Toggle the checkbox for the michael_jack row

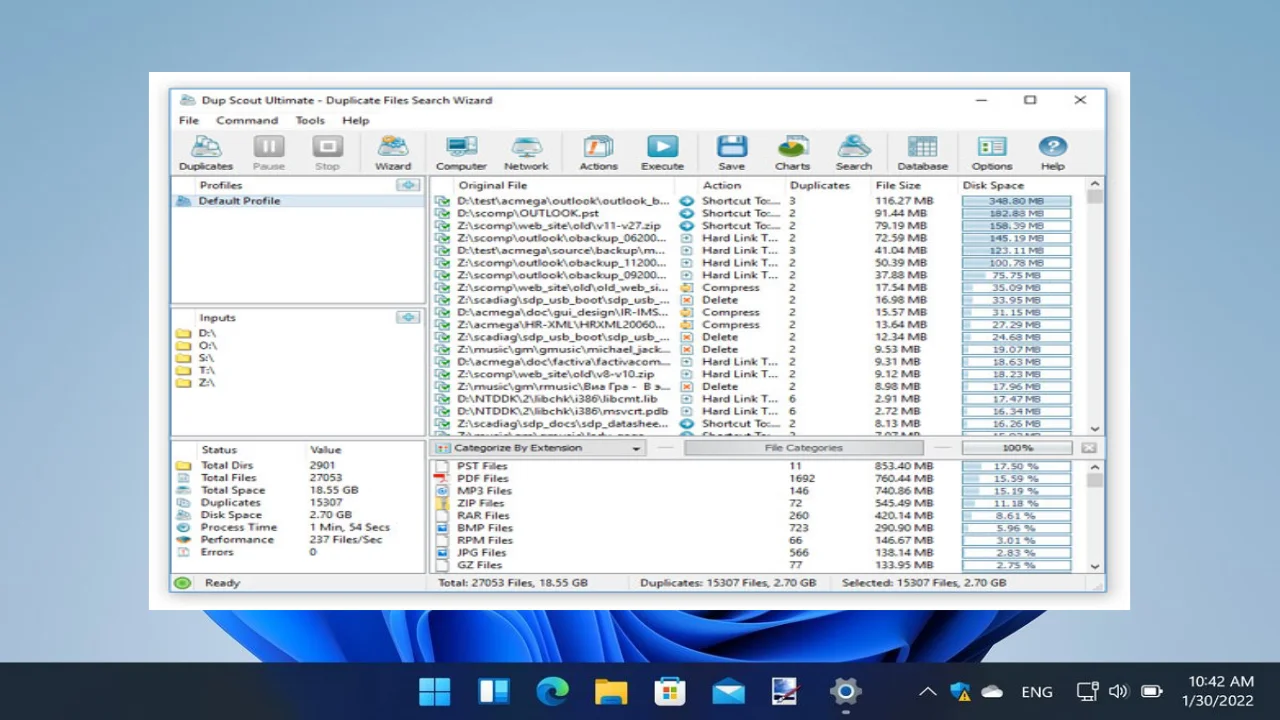(442, 349)
